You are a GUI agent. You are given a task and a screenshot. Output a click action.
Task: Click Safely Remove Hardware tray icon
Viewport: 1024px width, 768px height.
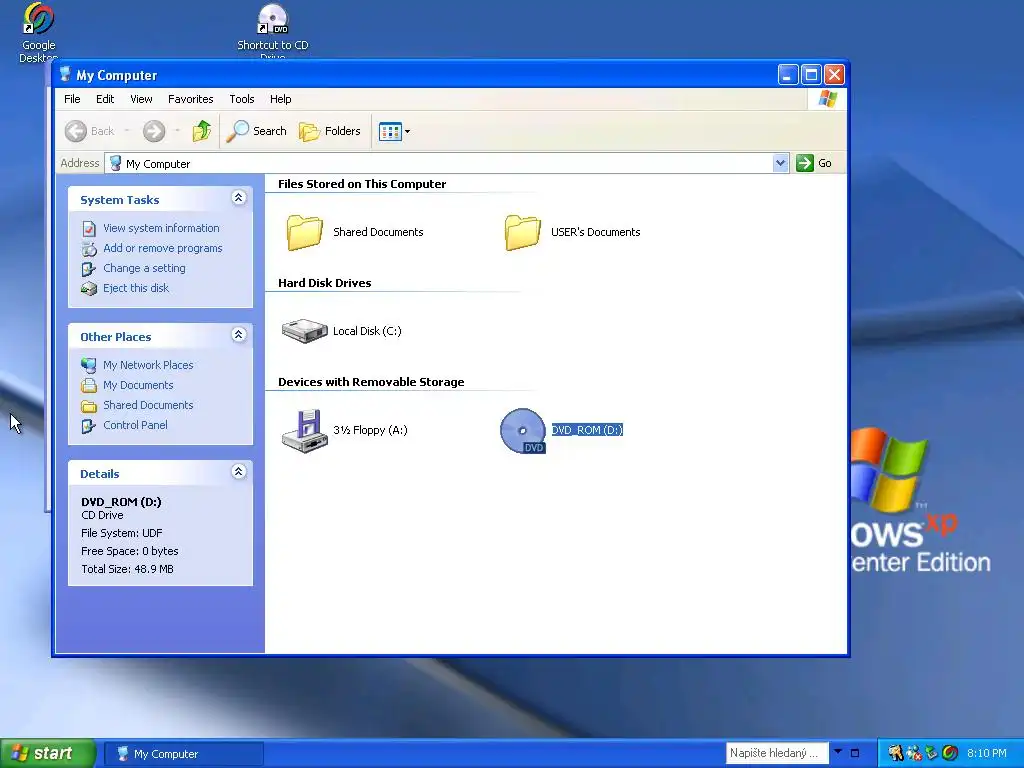pyautogui.click(x=932, y=753)
